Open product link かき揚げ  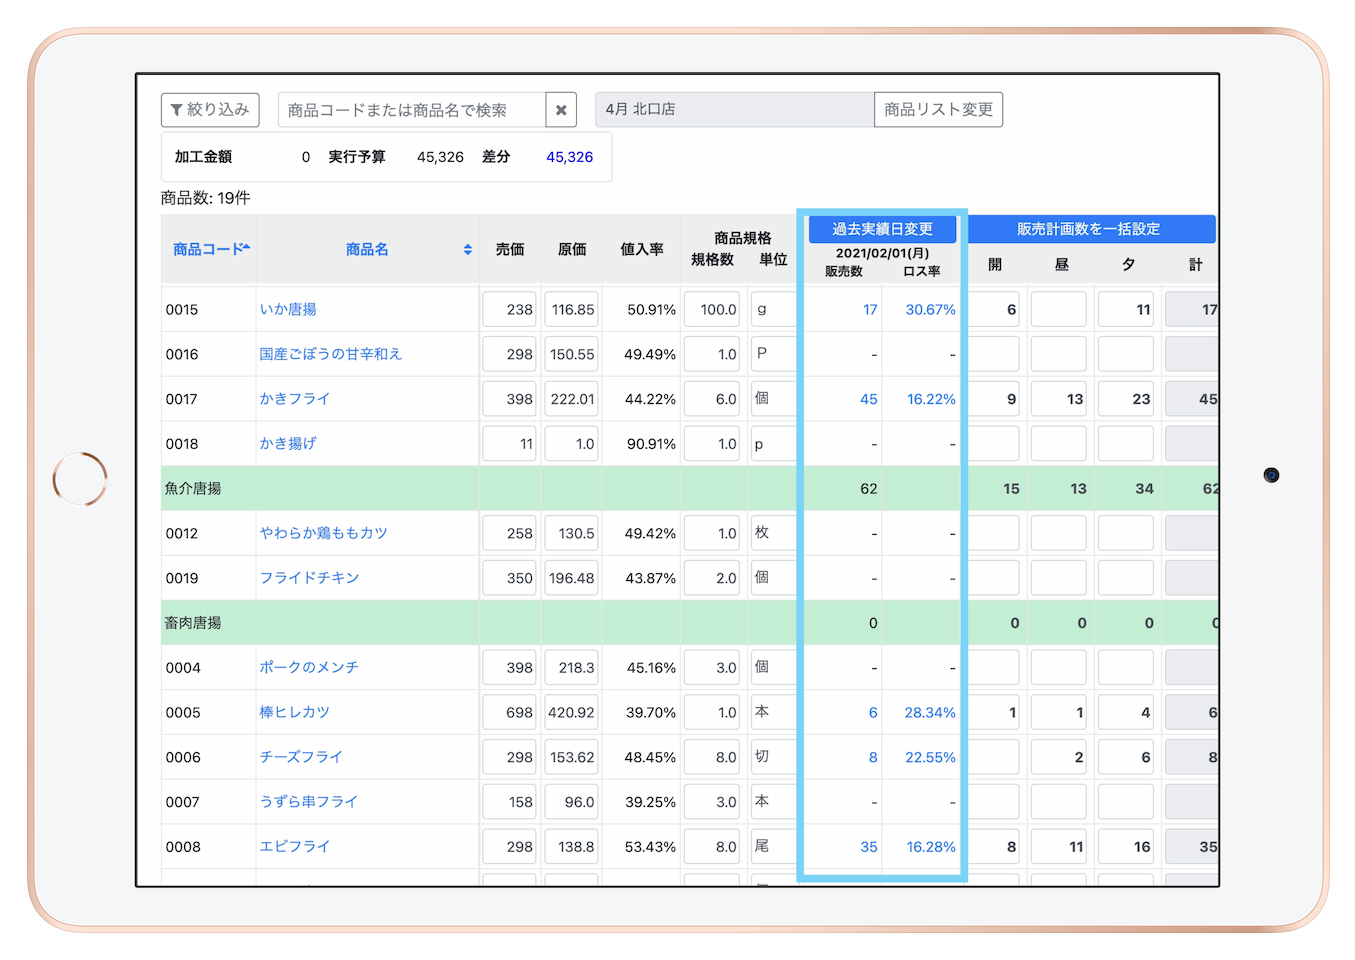pos(288,444)
